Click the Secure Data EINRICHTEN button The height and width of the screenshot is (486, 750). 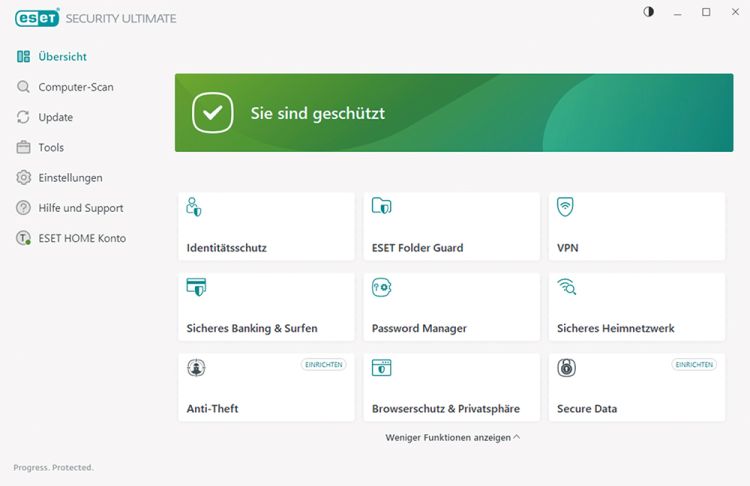[694, 364]
